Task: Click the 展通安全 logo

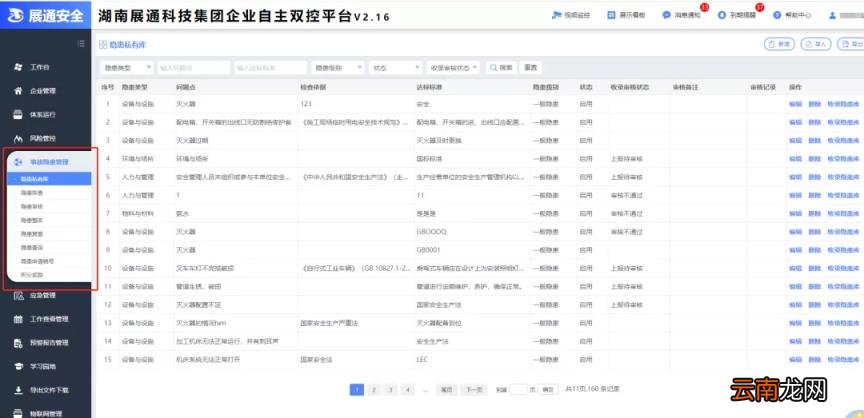Action: 45,15
